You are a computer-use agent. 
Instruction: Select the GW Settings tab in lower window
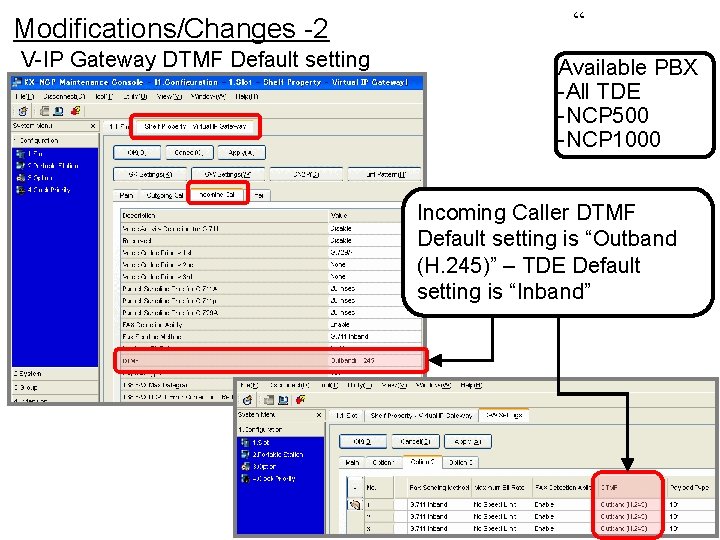[504, 415]
